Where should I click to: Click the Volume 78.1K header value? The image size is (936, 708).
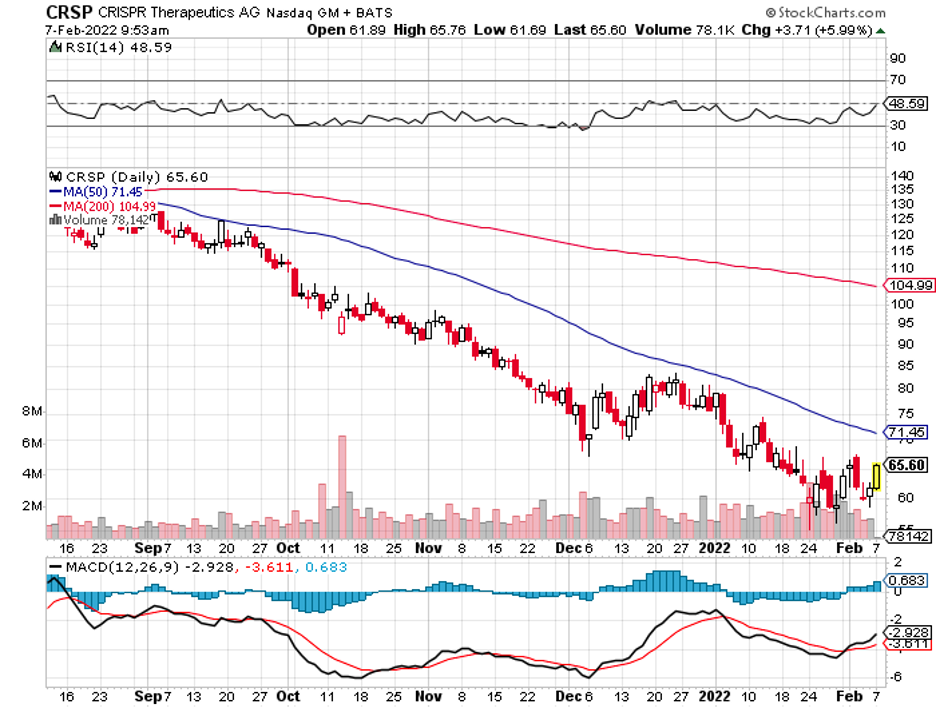point(684,30)
